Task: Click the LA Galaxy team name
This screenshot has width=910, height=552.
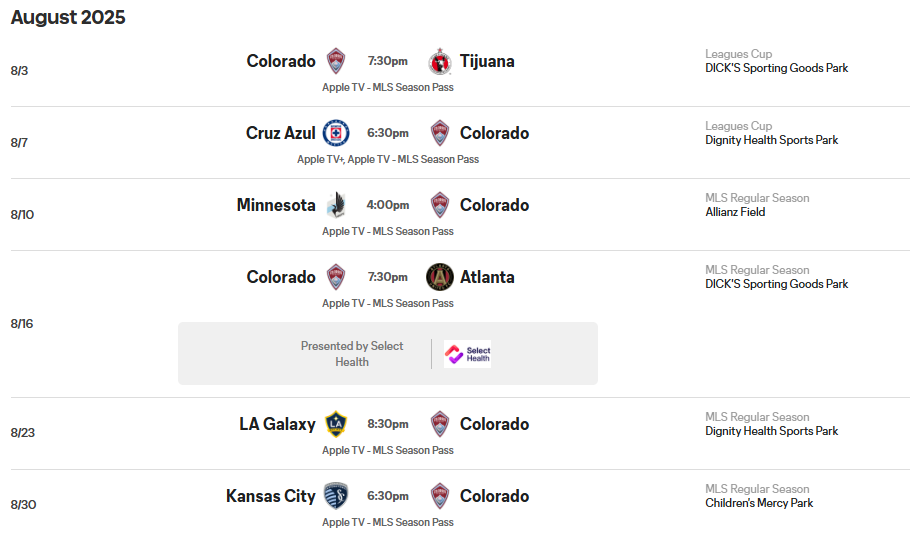Action: pyautogui.click(x=277, y=424)
